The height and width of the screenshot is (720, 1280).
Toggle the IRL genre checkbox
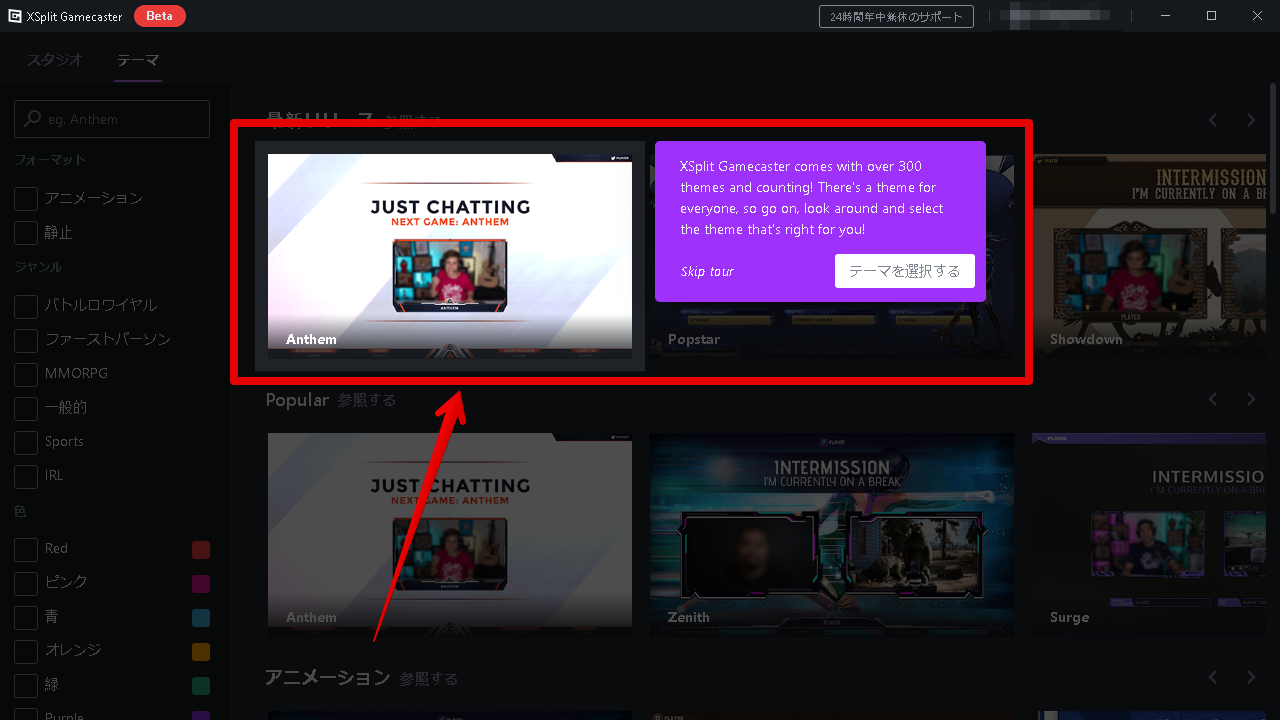[26, 475]
